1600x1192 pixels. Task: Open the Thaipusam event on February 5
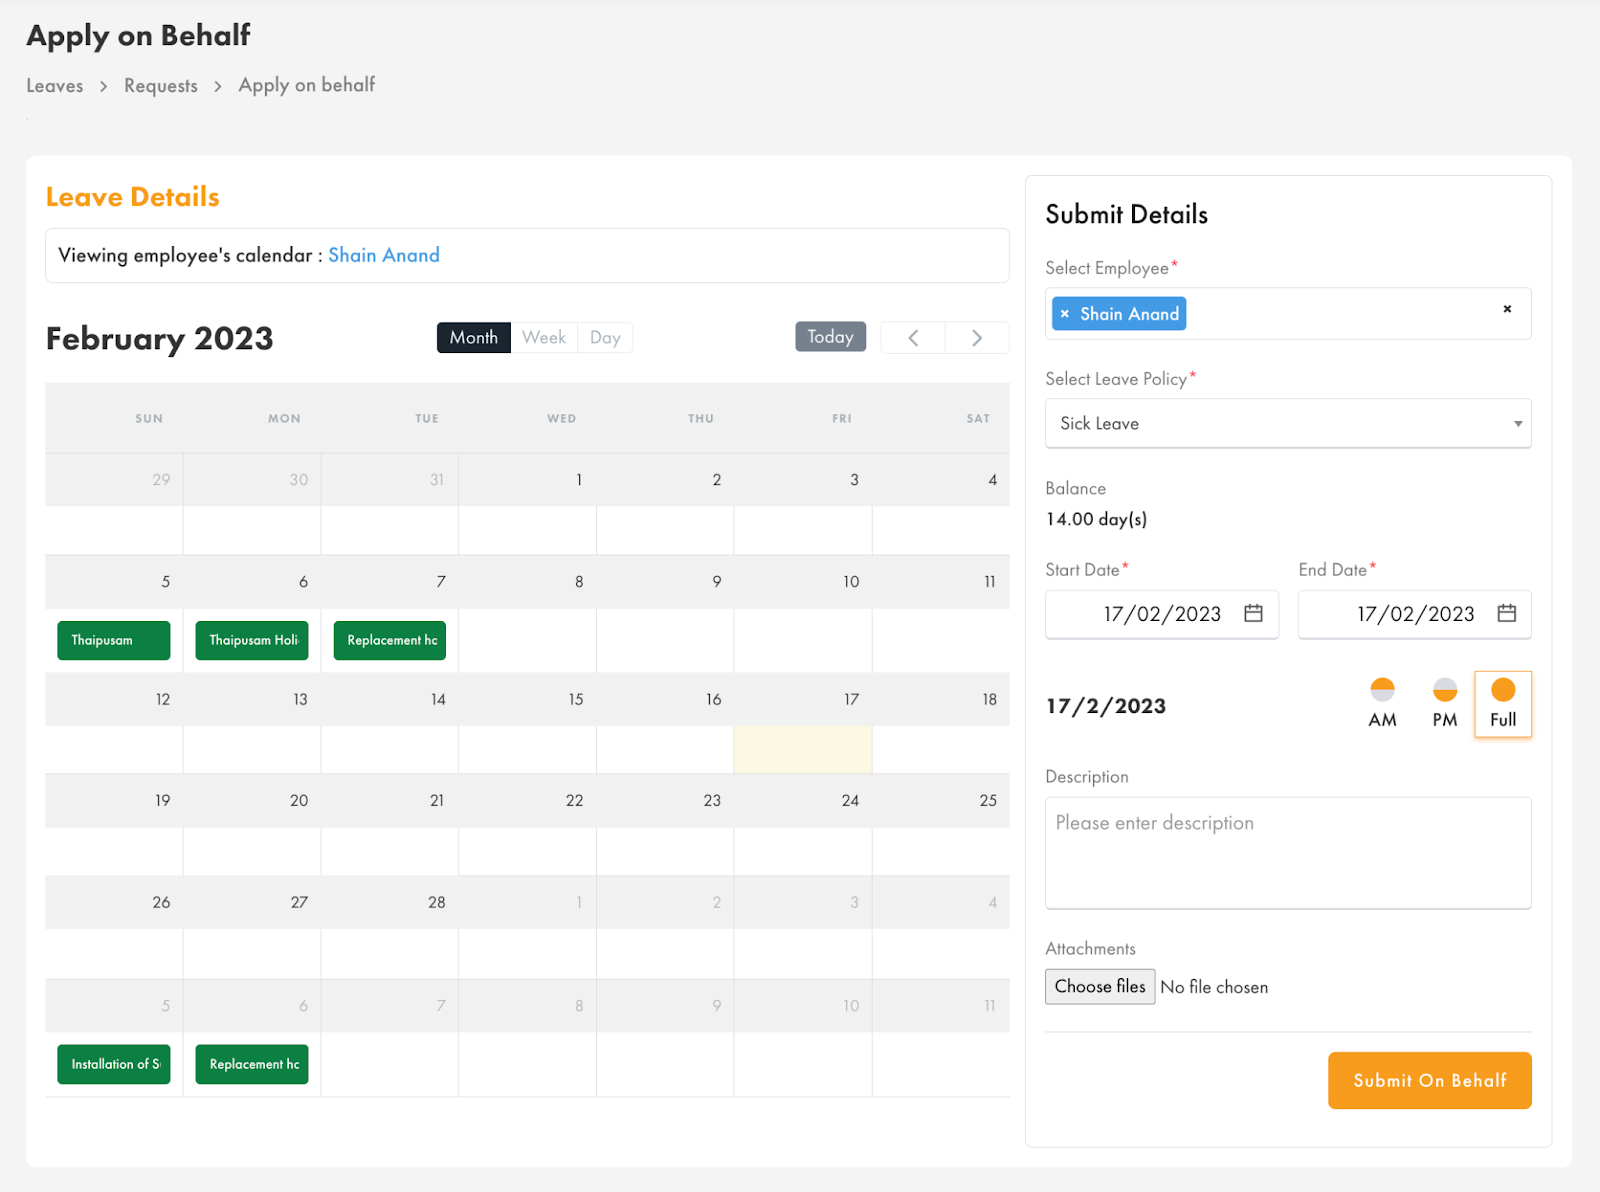pyautogui.click(x=113, y=640)
